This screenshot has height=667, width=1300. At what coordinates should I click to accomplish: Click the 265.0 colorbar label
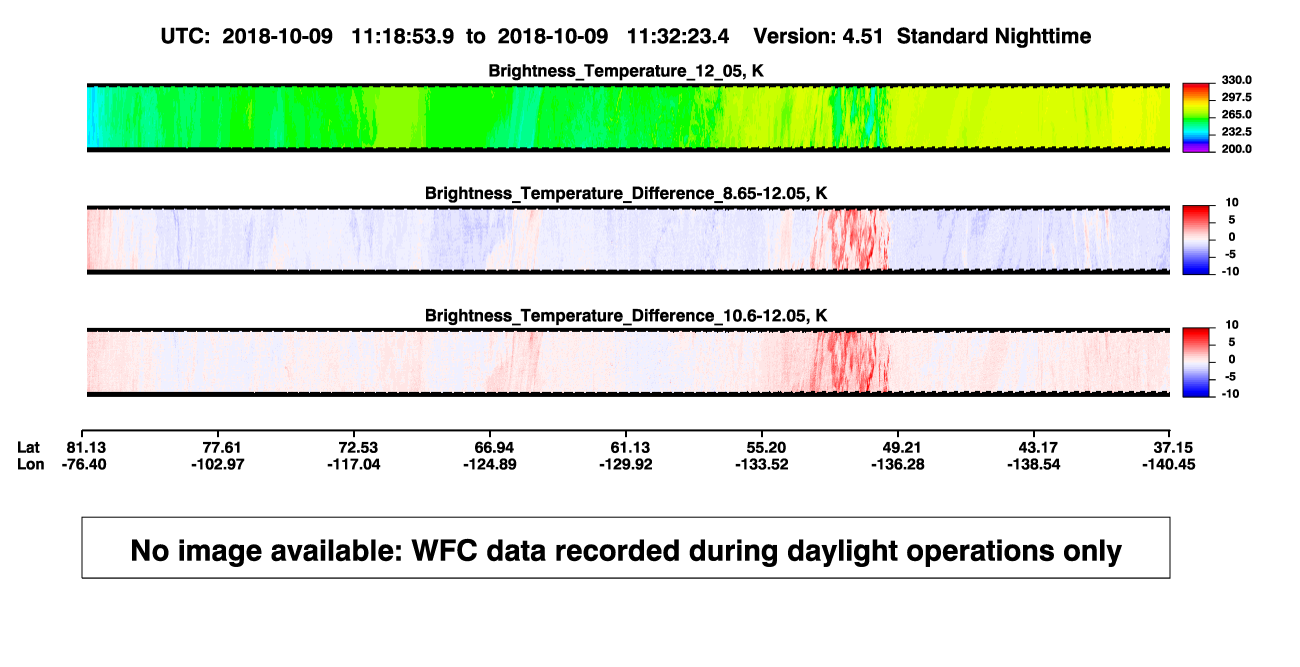tap(1236, 114)
